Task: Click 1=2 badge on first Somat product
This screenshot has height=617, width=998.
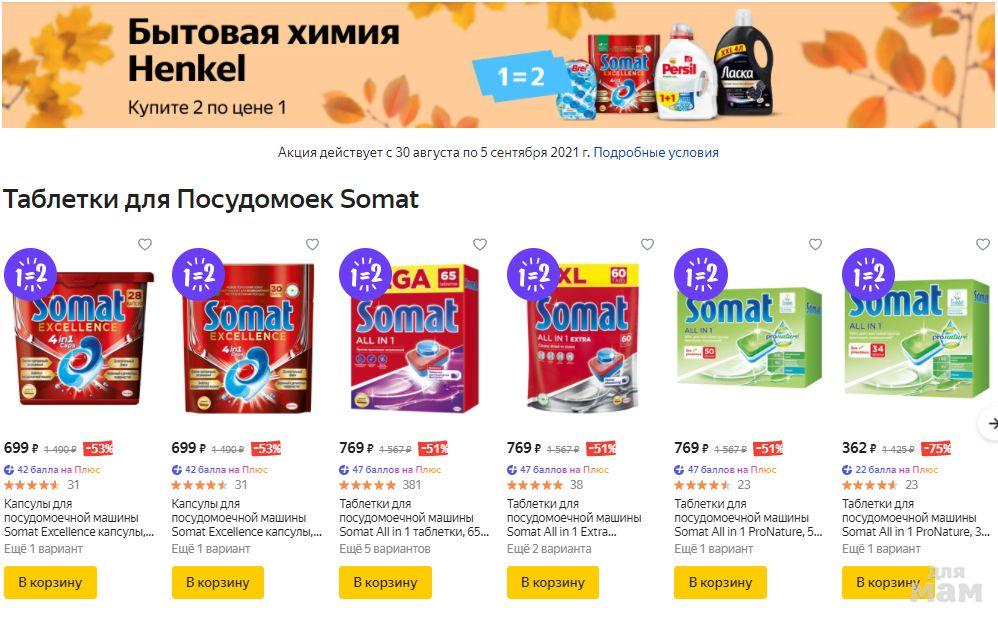Action: click(x=30, y=274)
